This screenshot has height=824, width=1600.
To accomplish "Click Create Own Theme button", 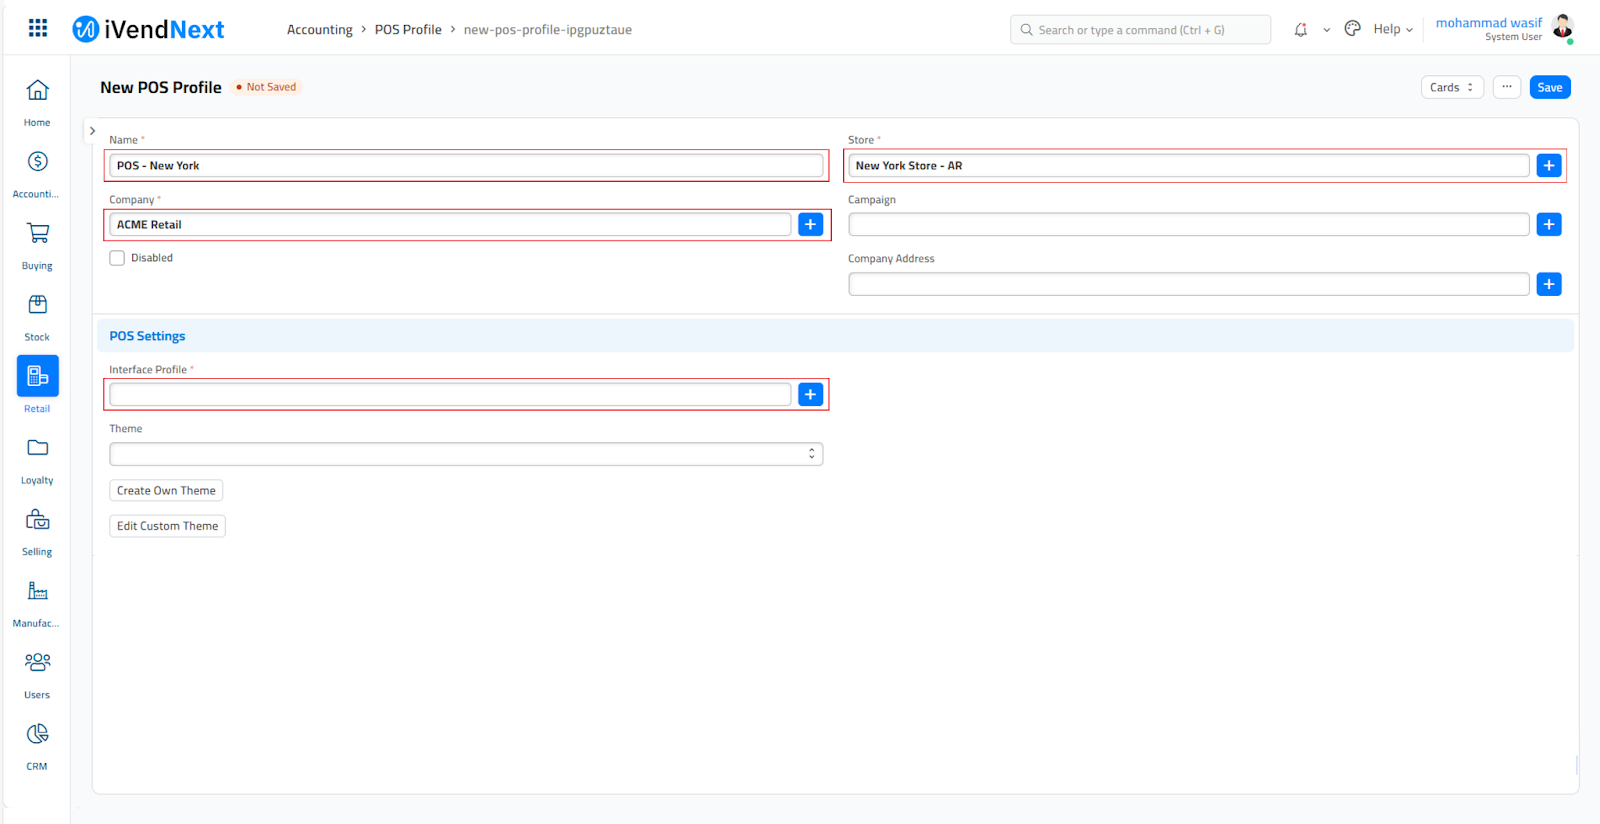I will [166, 490].
